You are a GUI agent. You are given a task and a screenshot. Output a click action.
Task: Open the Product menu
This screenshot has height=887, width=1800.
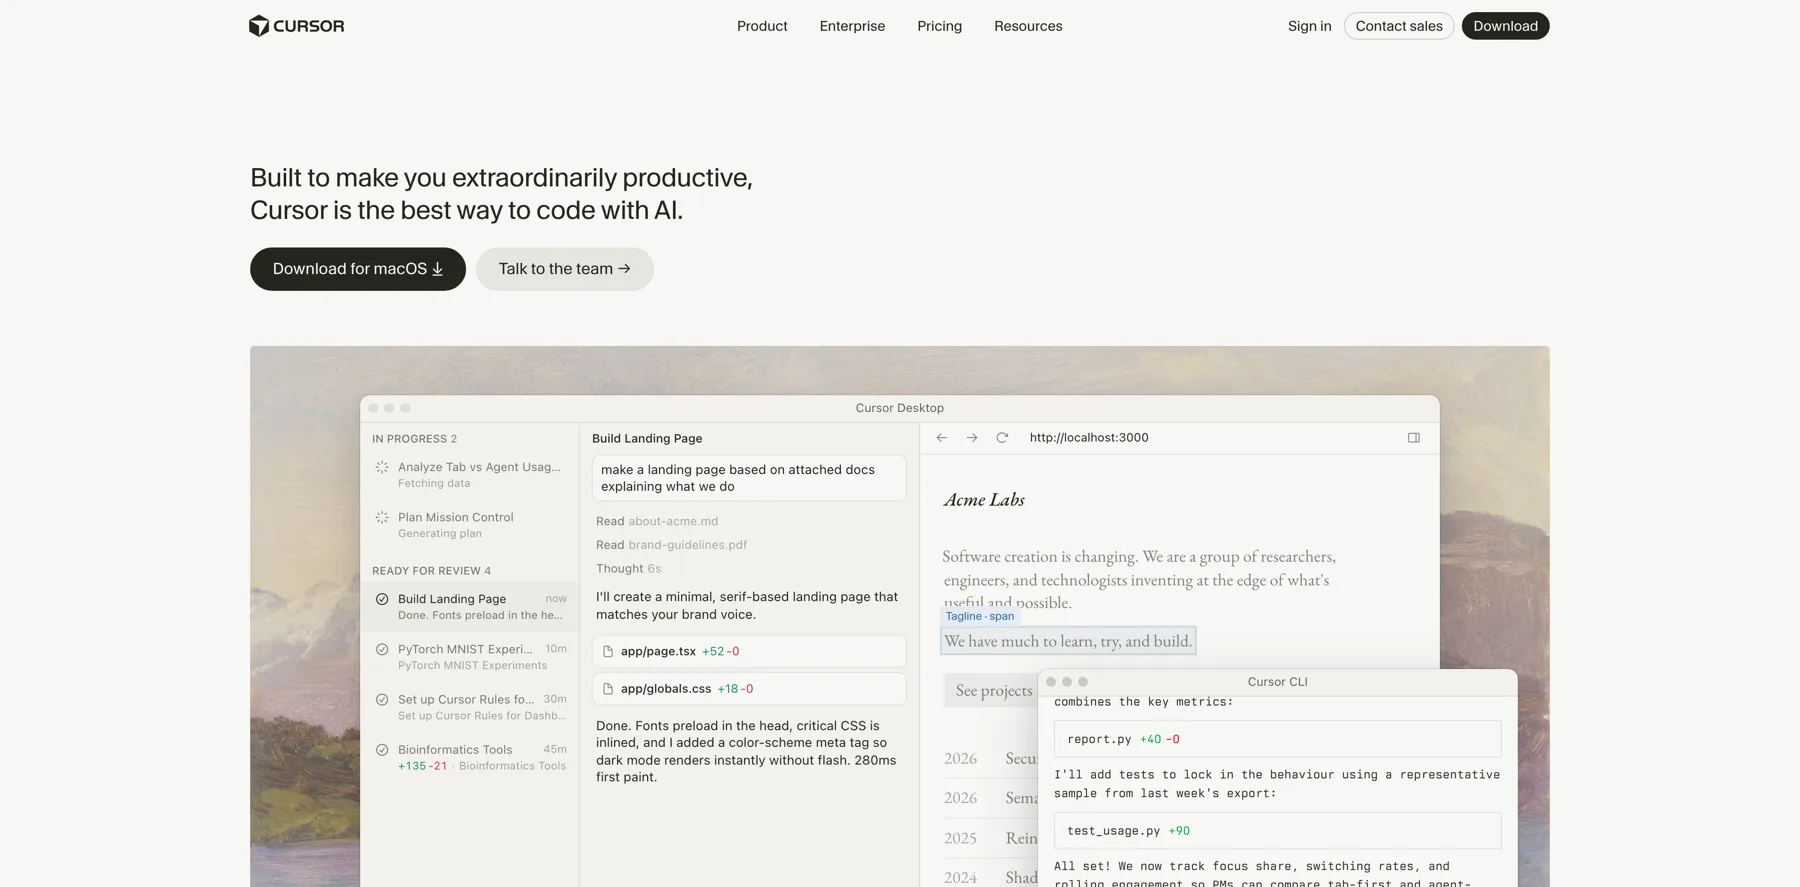(762, 26)
